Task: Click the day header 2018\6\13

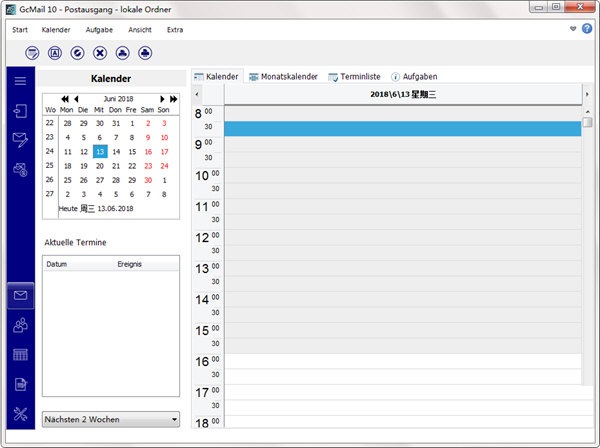Action: pyautogui.click(x=403, y=94)
